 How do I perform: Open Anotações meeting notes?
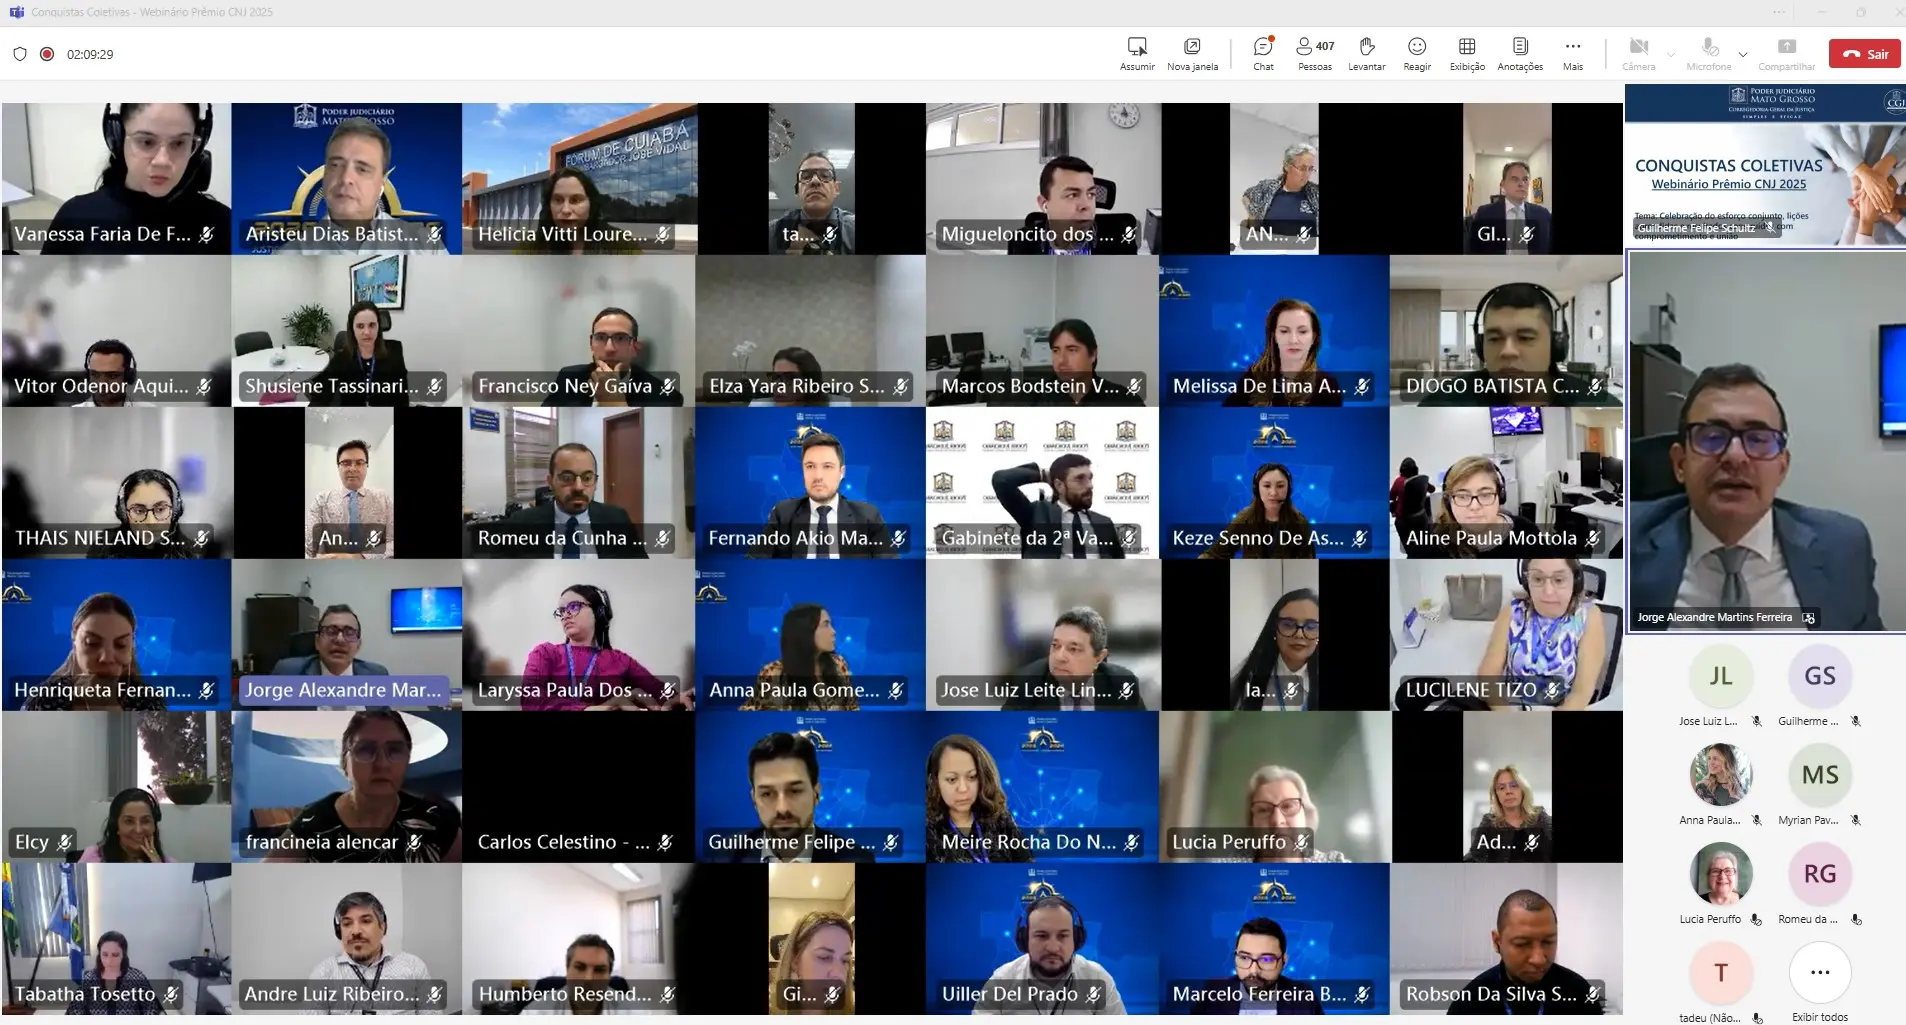click(x=1520, y=53)
